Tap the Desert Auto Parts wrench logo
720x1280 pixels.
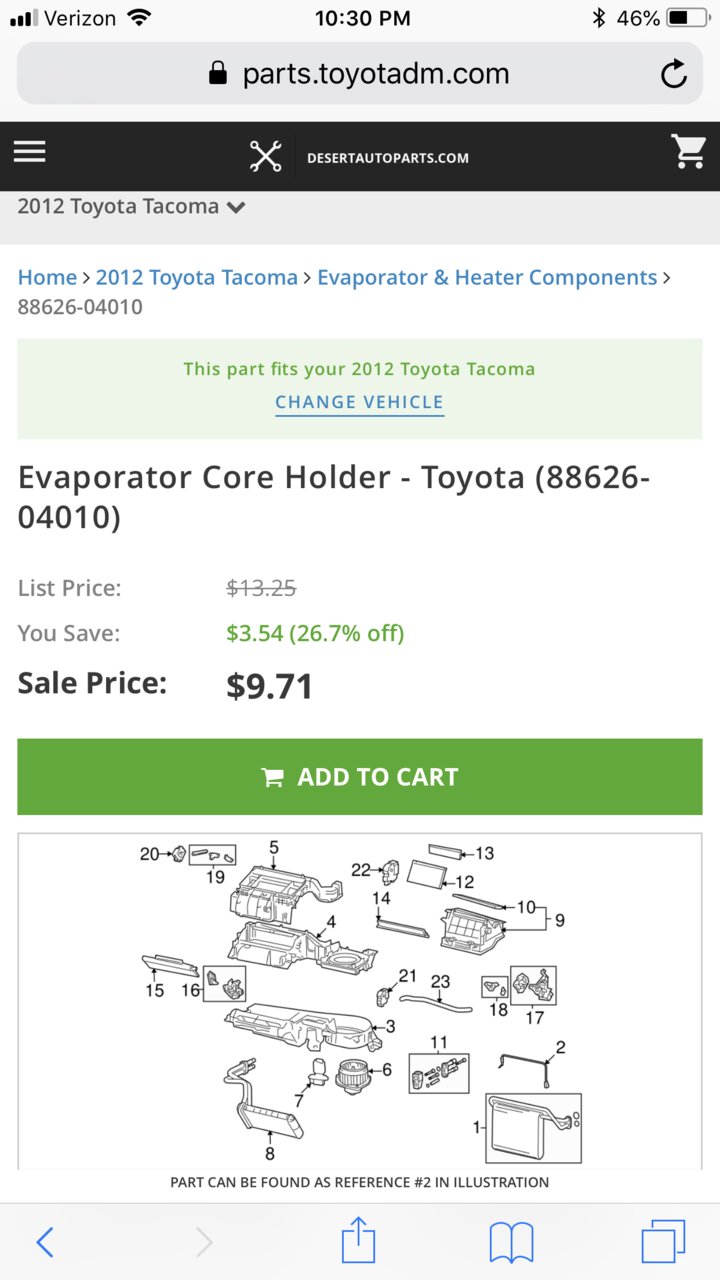[x=265, y=157]
